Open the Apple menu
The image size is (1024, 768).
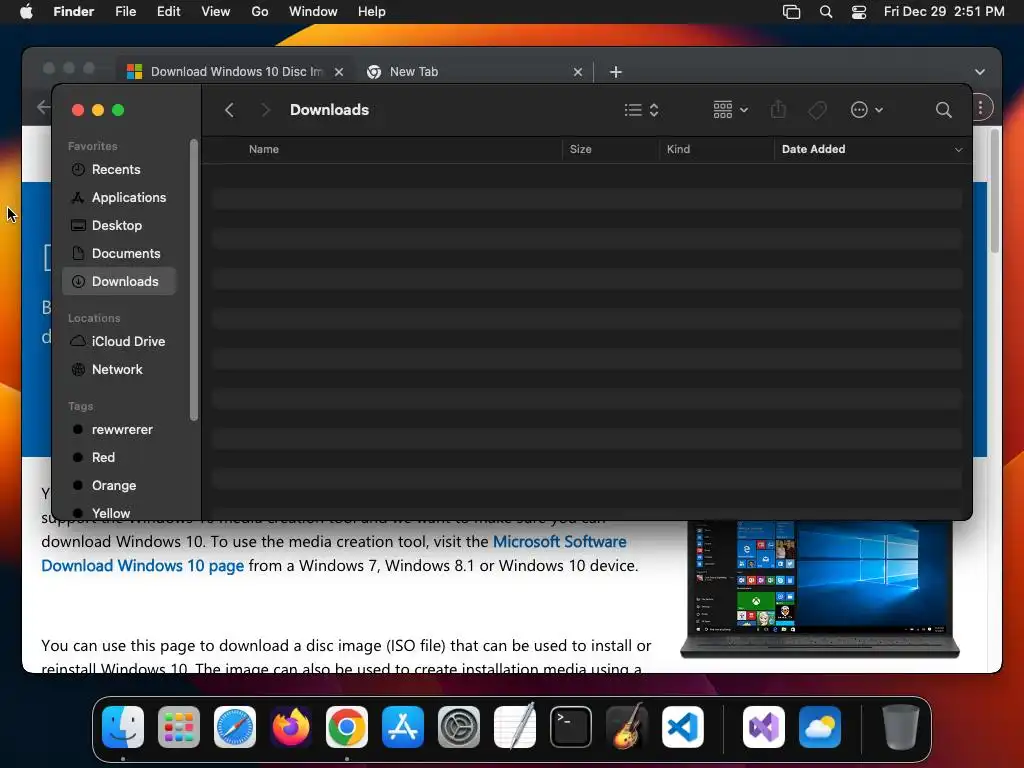[26, 12]
